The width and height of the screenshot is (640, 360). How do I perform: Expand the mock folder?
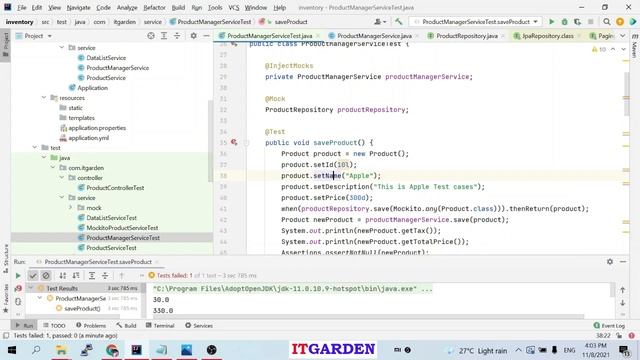pyautogui.click(x=71, y=207)
